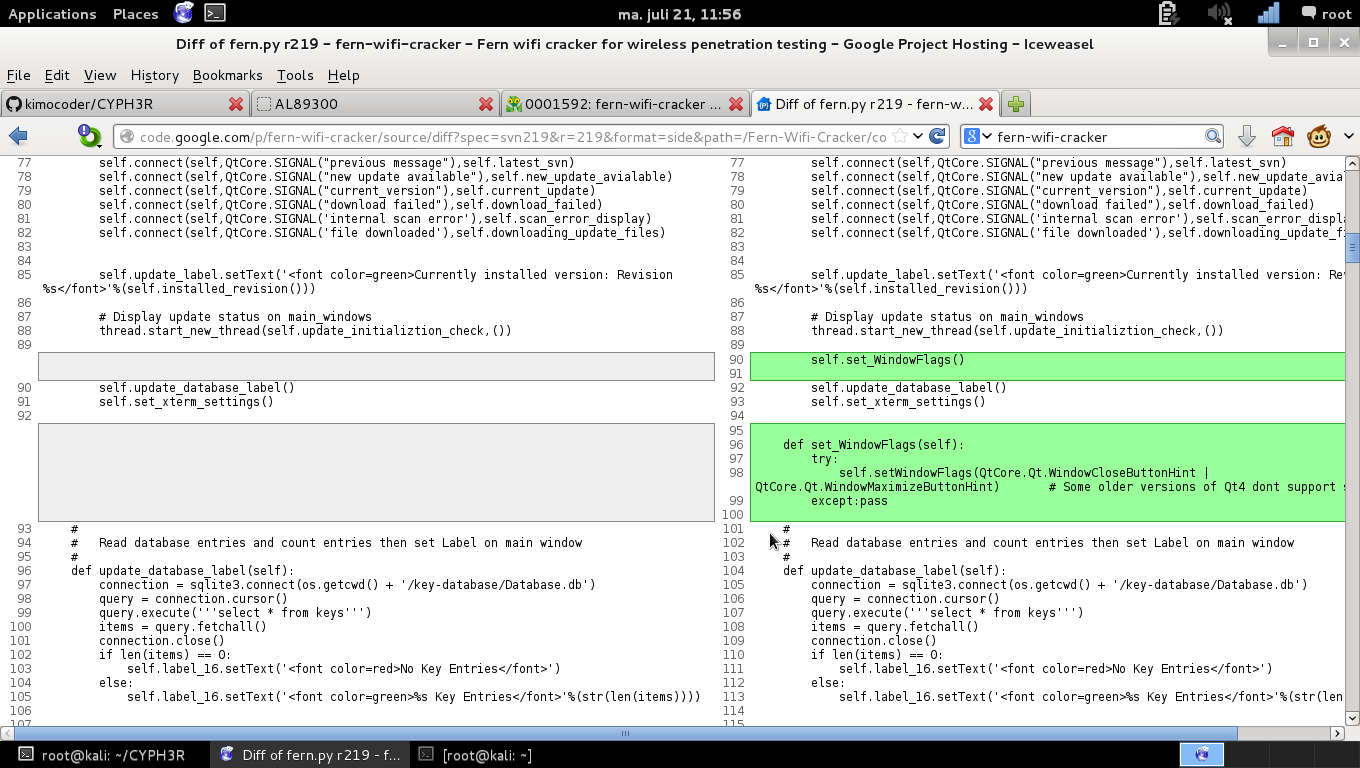The height and width of the screenshot is (768, 1360).
Task: Click the muted volume icon in panel
Action: coord(1219,13)
